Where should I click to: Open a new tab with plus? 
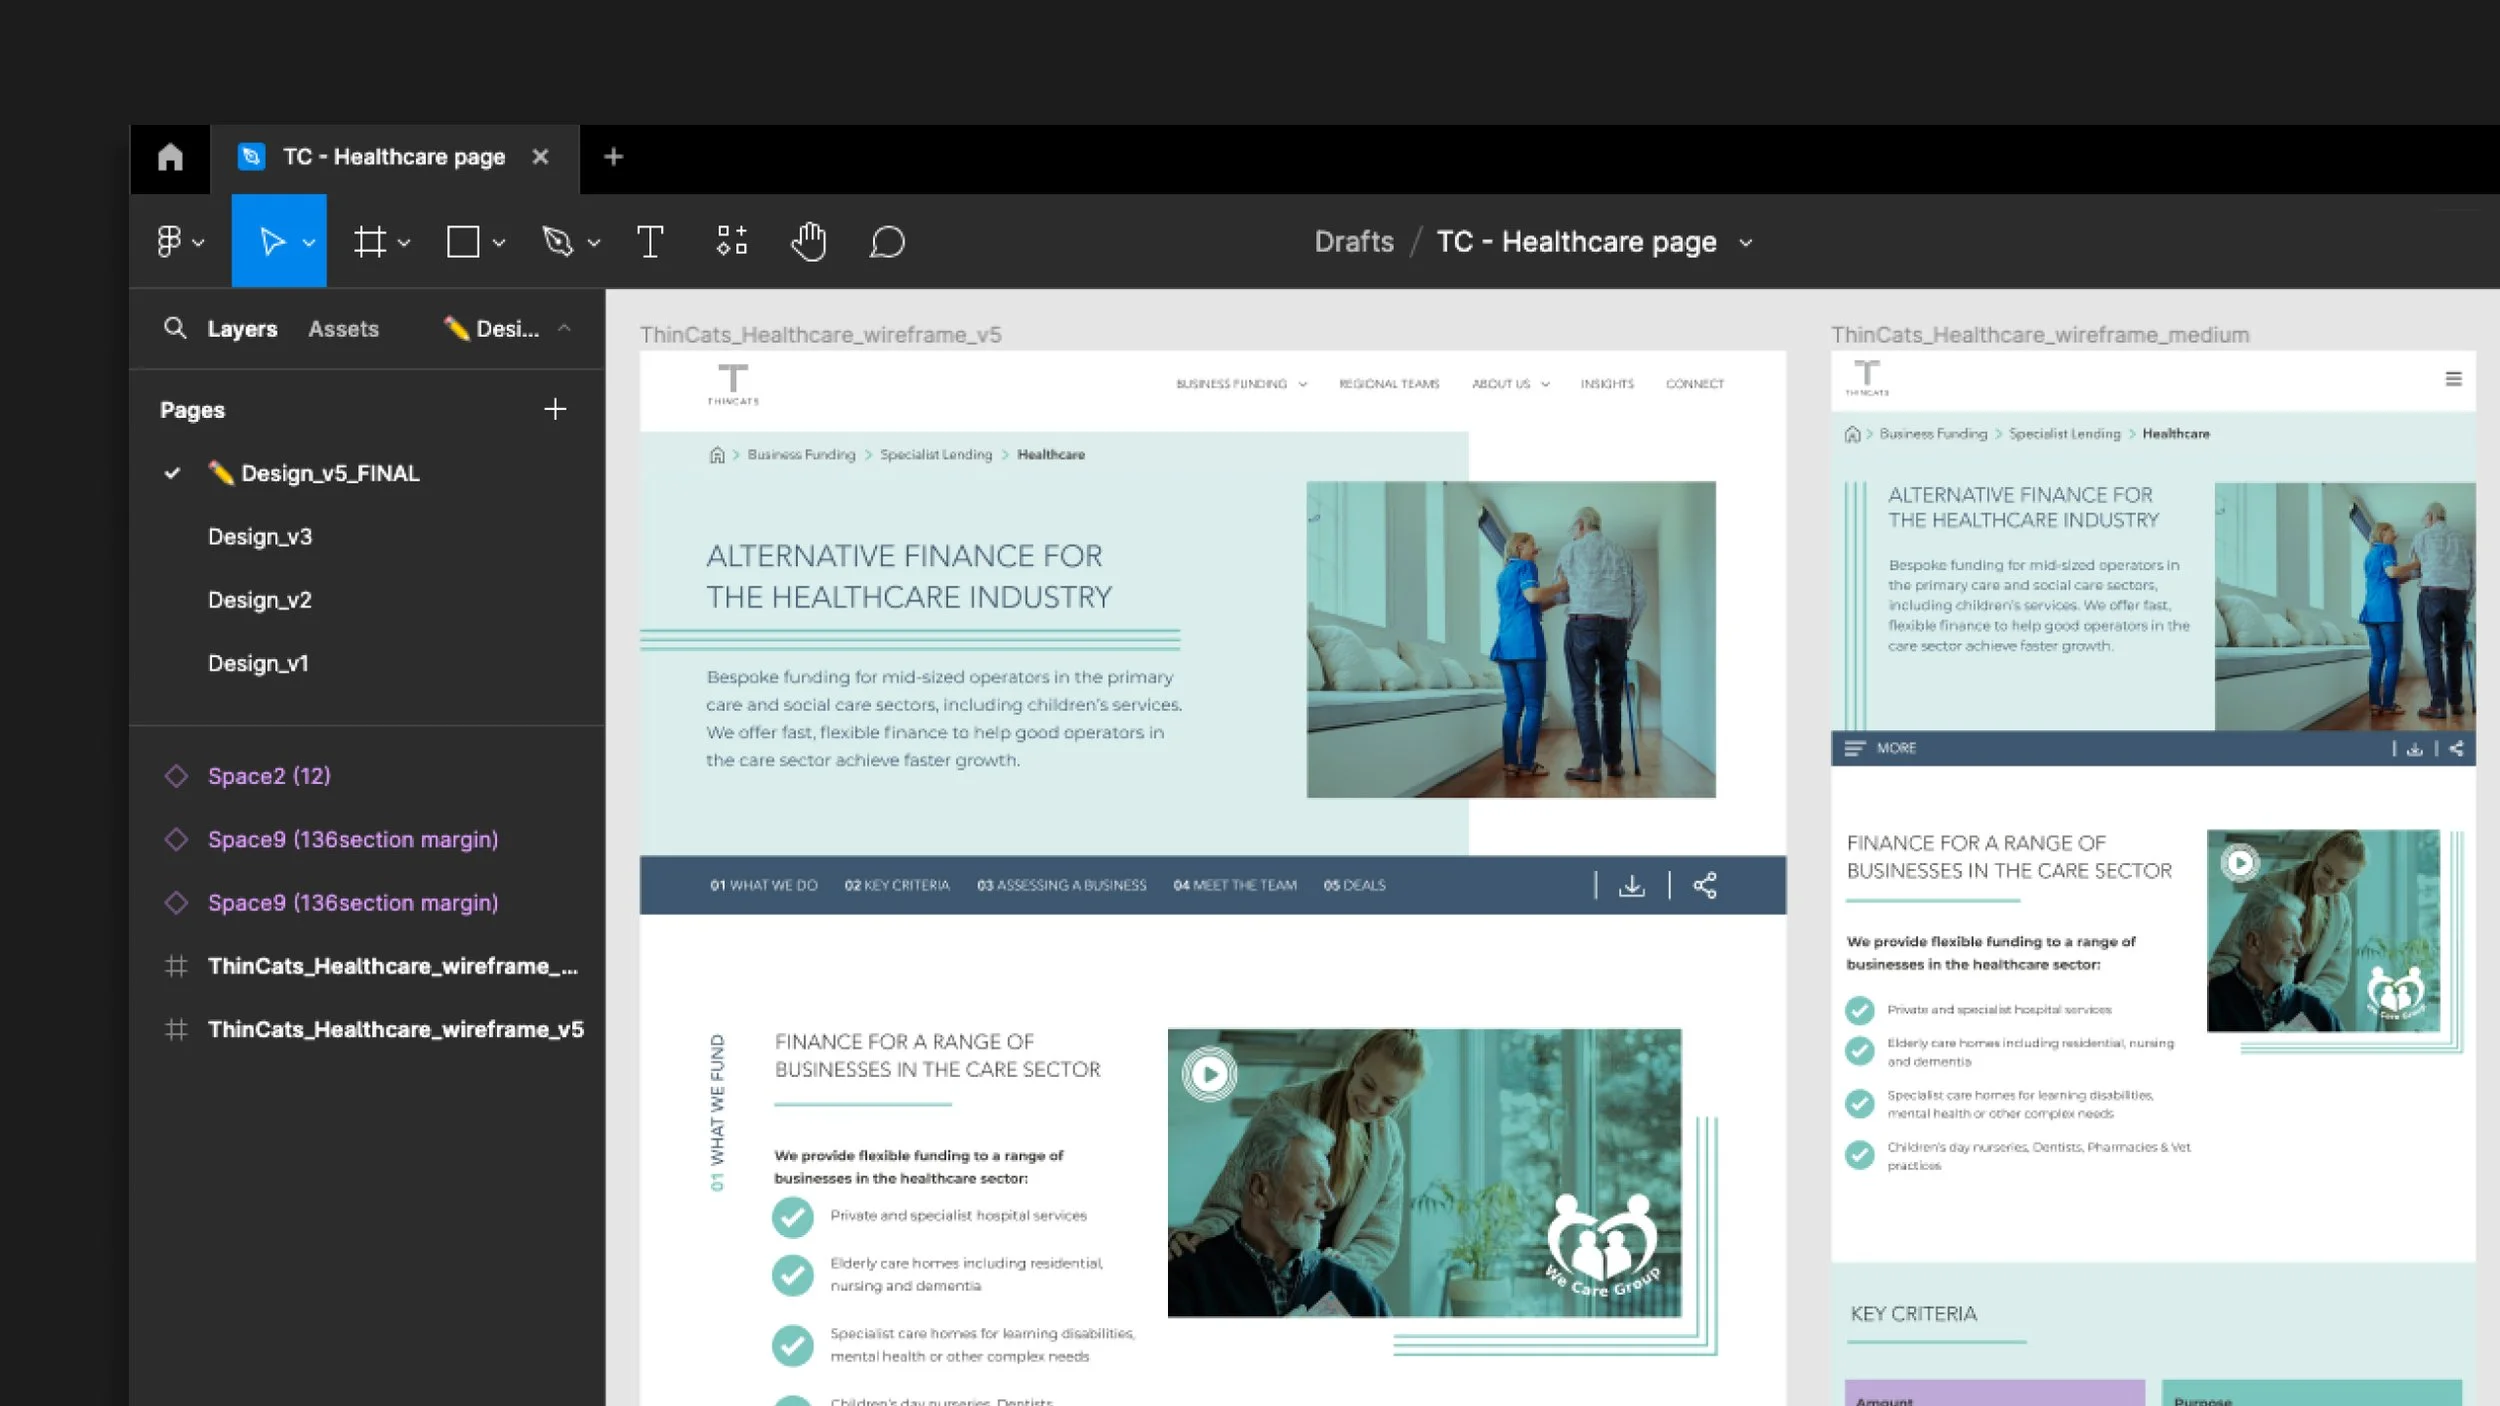(x=613, y=157)
